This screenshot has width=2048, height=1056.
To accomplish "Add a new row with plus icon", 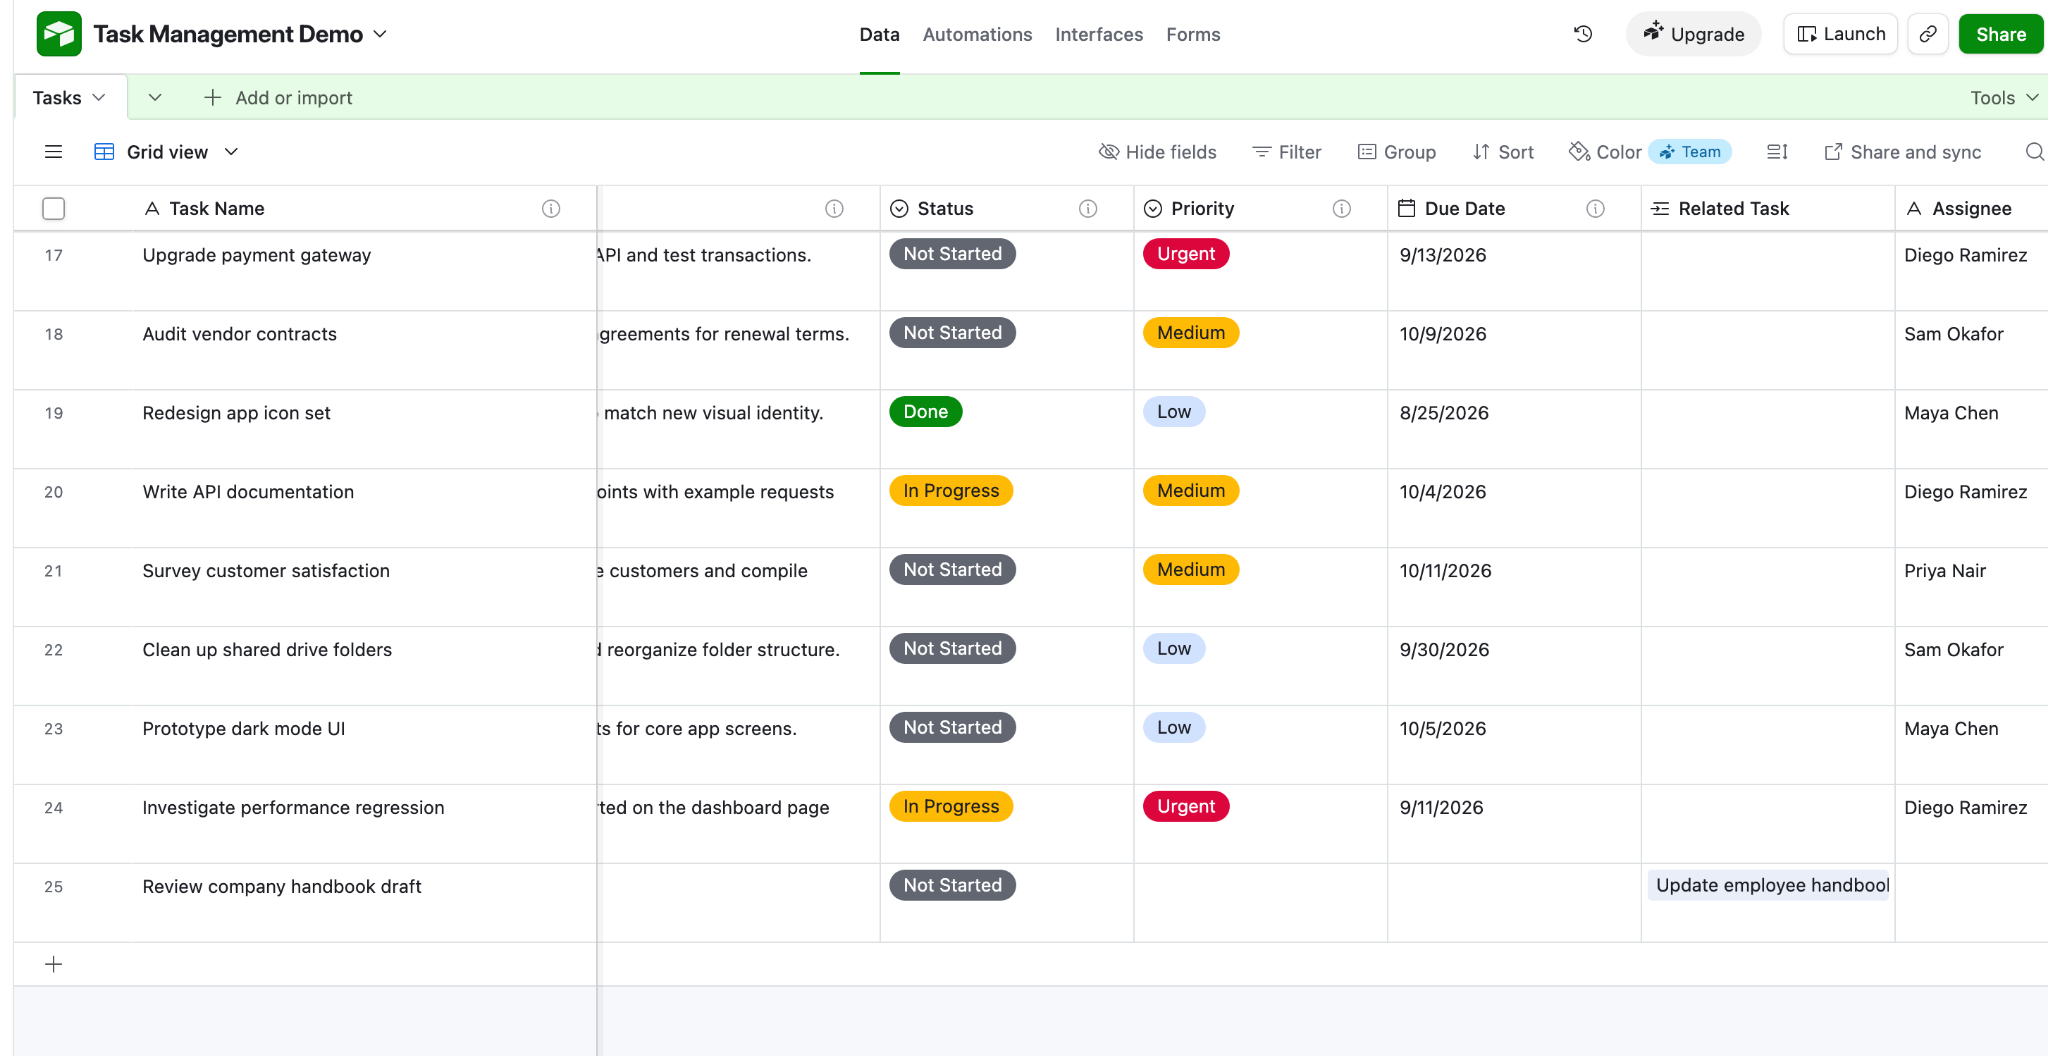I will [x=54, y=964].
